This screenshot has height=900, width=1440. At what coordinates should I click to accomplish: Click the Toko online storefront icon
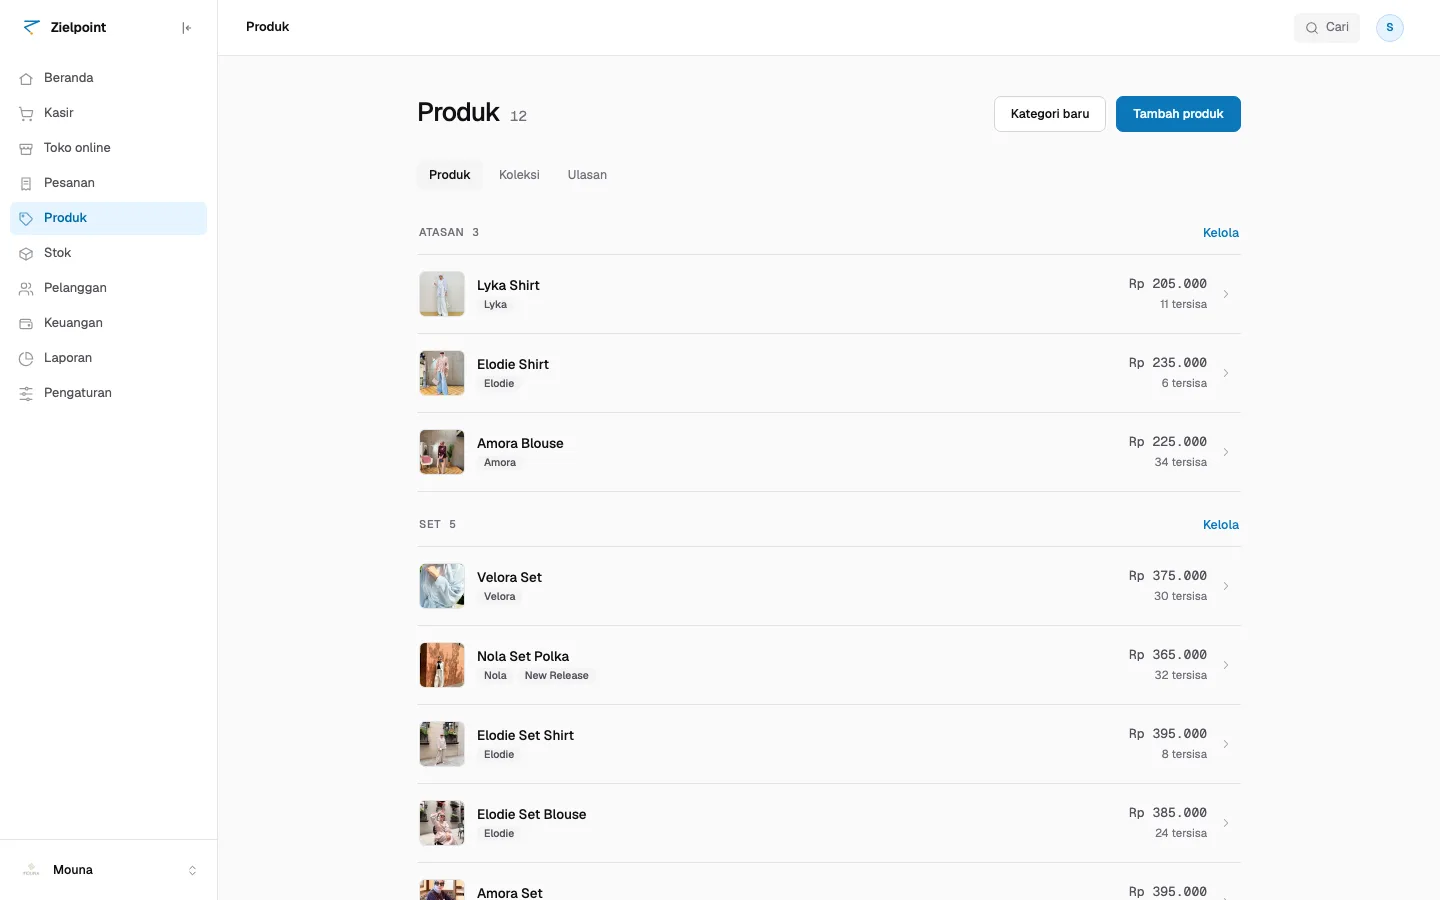26,148
